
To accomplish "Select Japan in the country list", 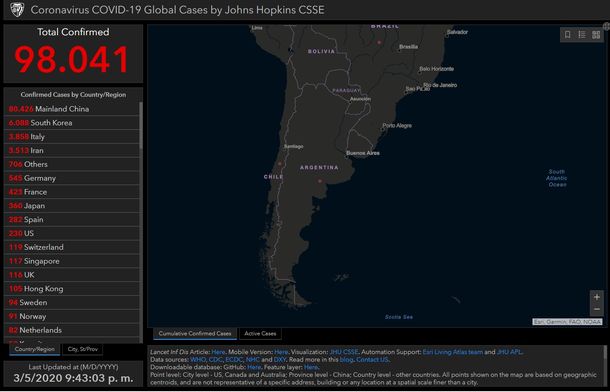I will pyautogui.click(x=71, y=206).
